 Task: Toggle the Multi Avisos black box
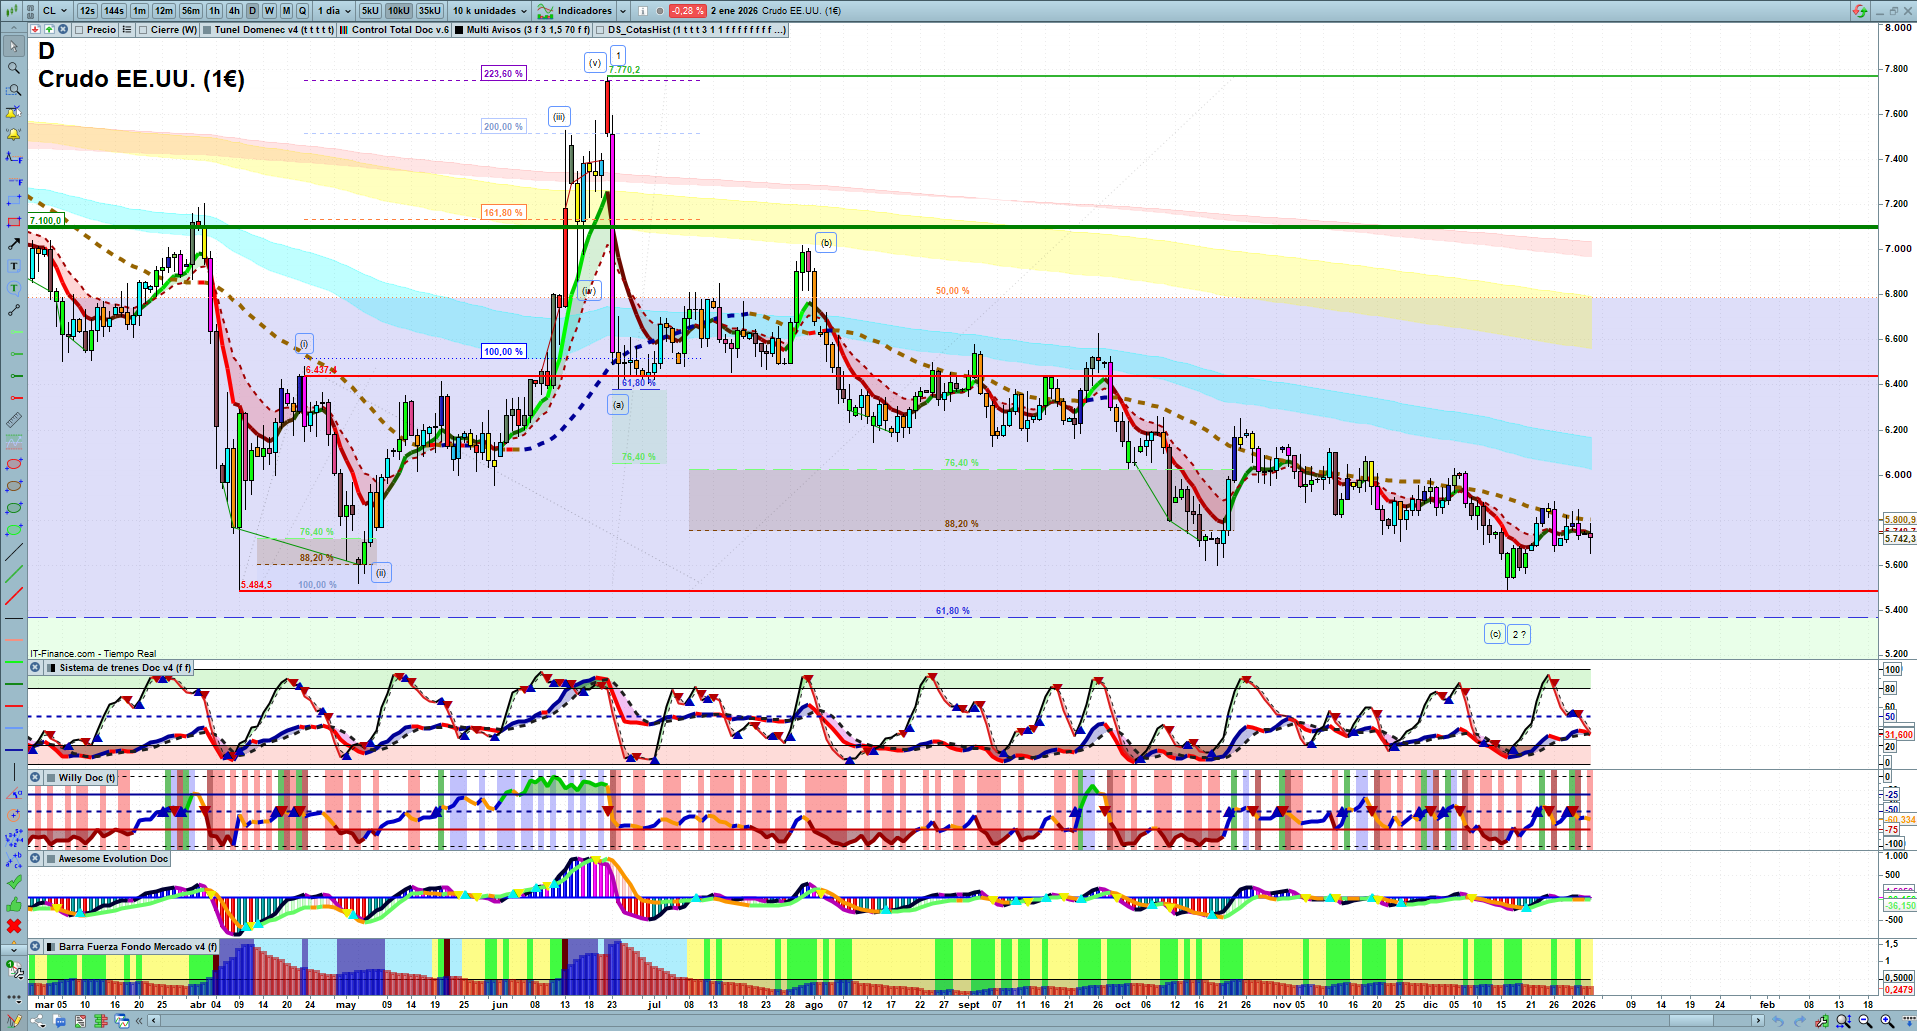click(x=459, y=30)
